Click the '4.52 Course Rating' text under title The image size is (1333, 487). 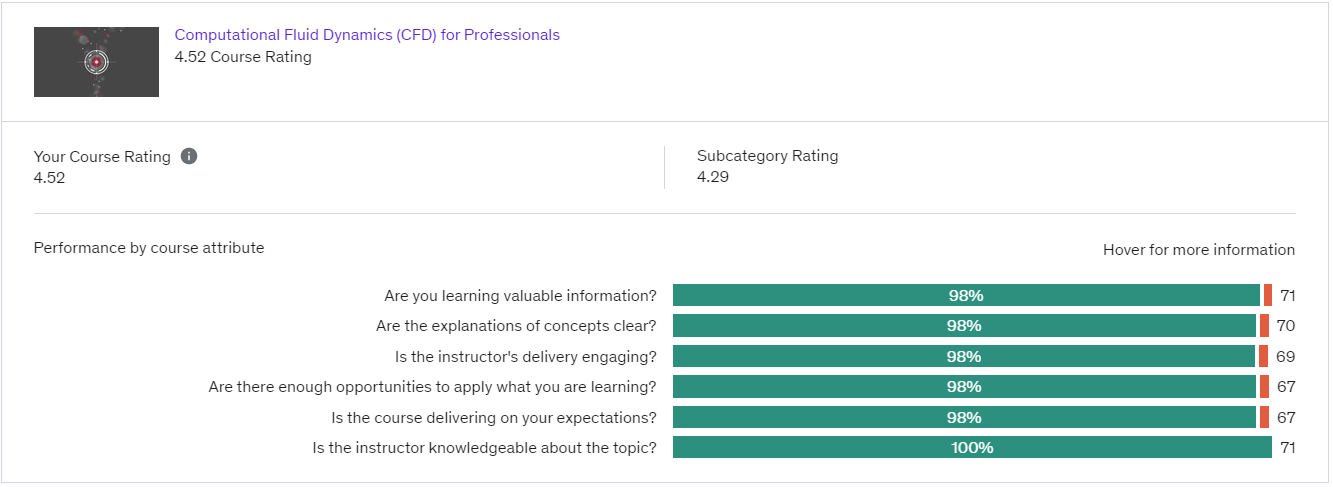coord(243,57)
